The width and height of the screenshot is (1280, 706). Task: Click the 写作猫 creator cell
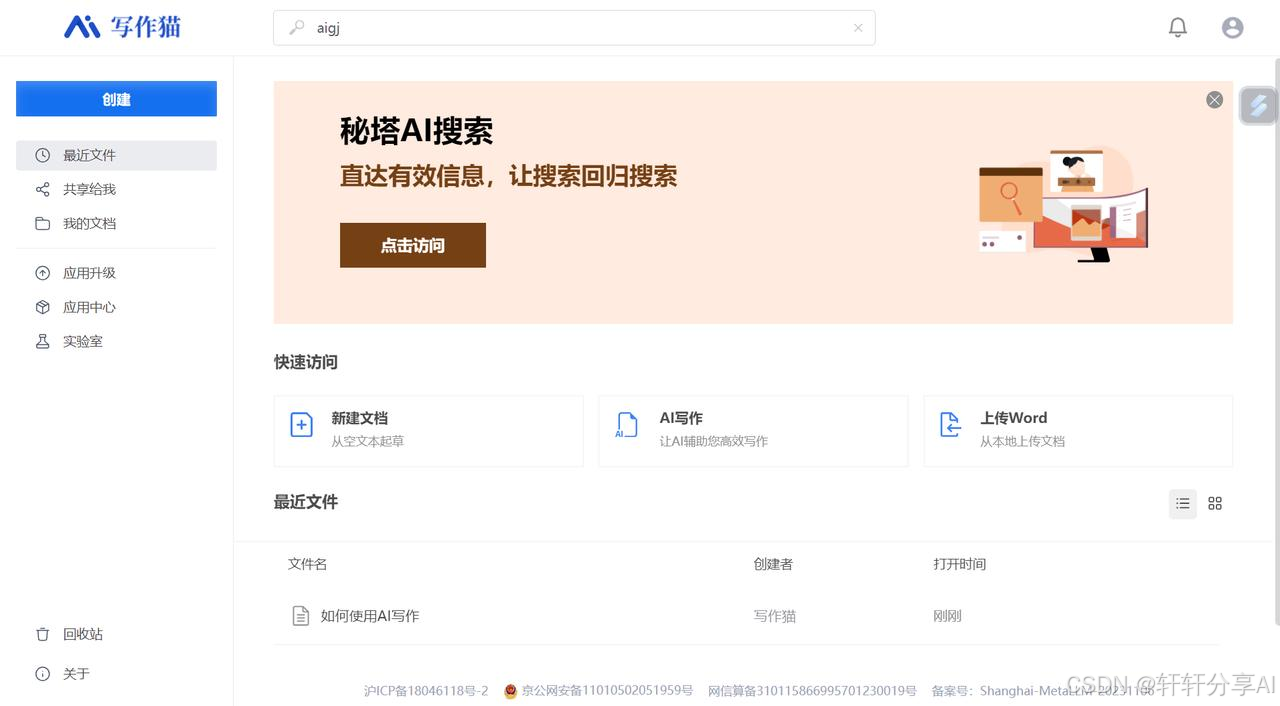pyautogui.click(x=775, y=616)
